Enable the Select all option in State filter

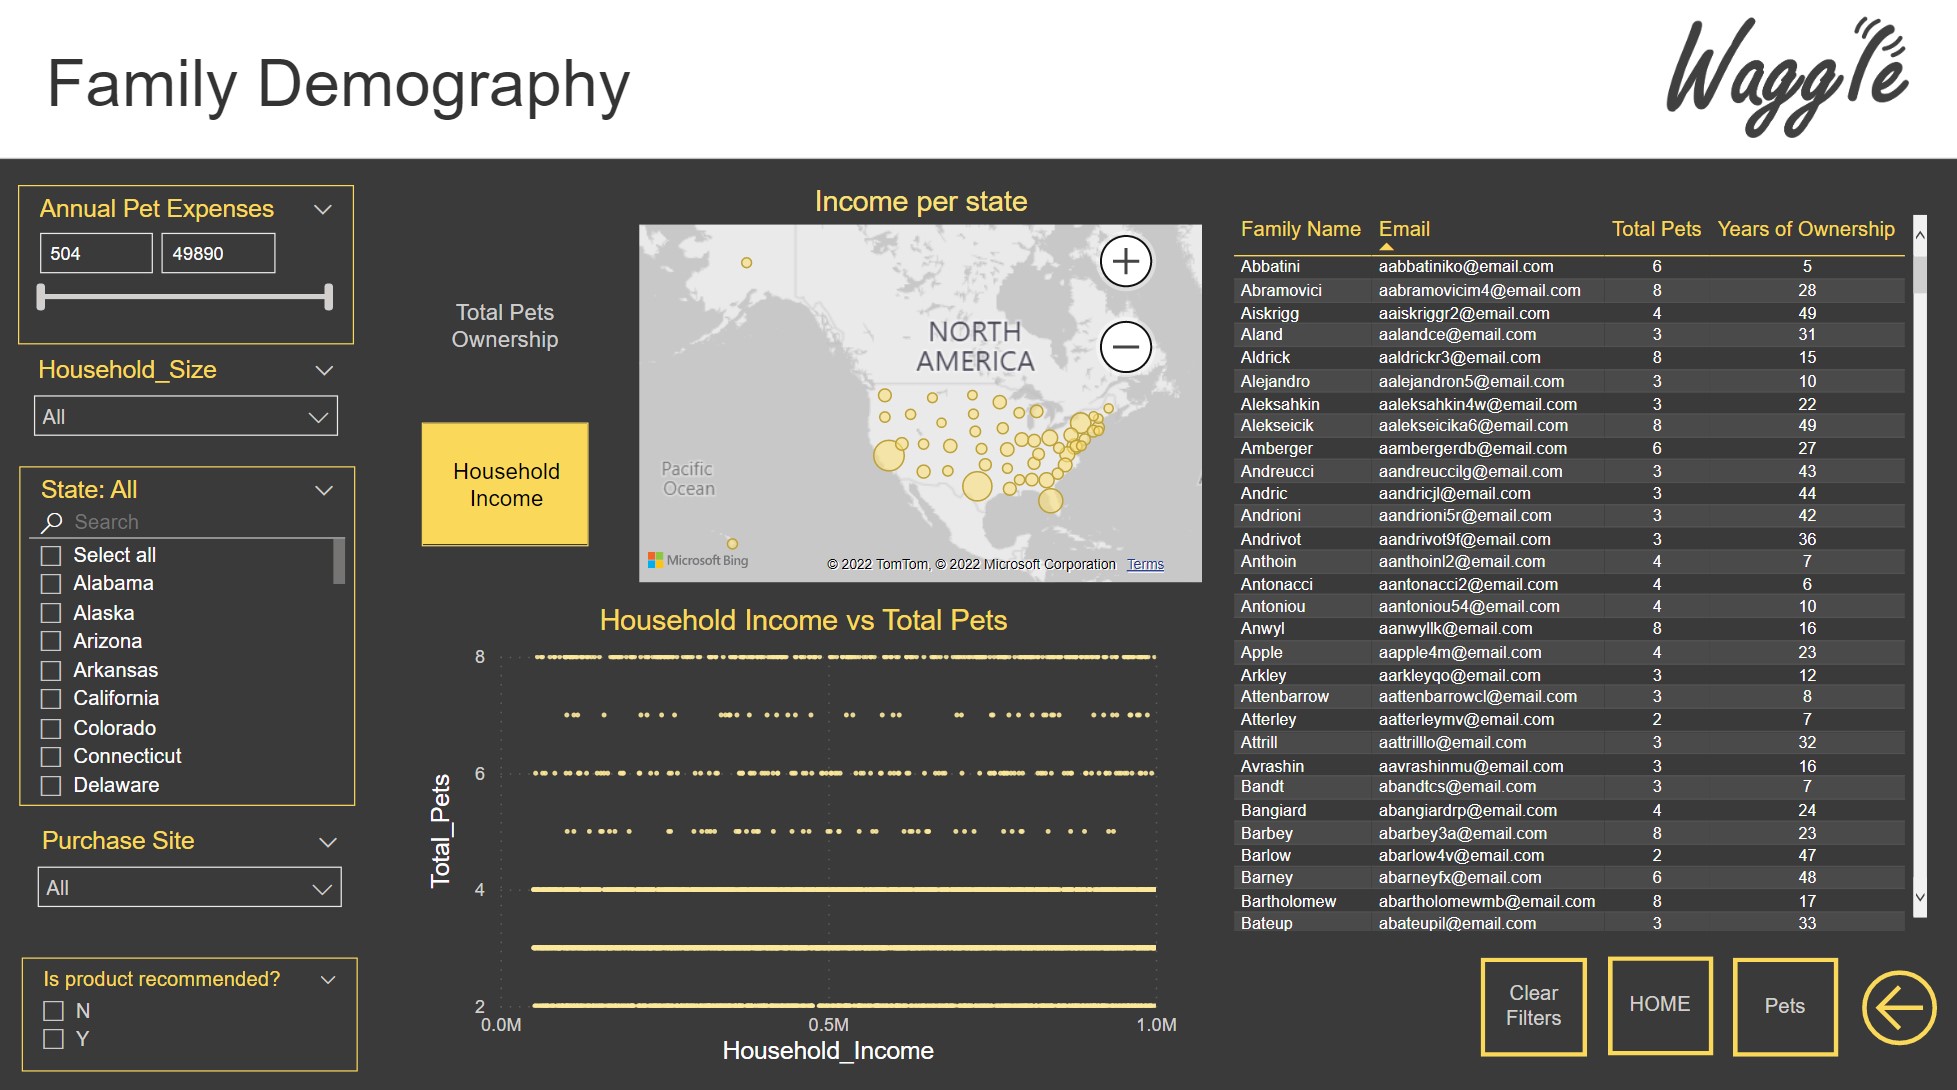coord(51,554)
